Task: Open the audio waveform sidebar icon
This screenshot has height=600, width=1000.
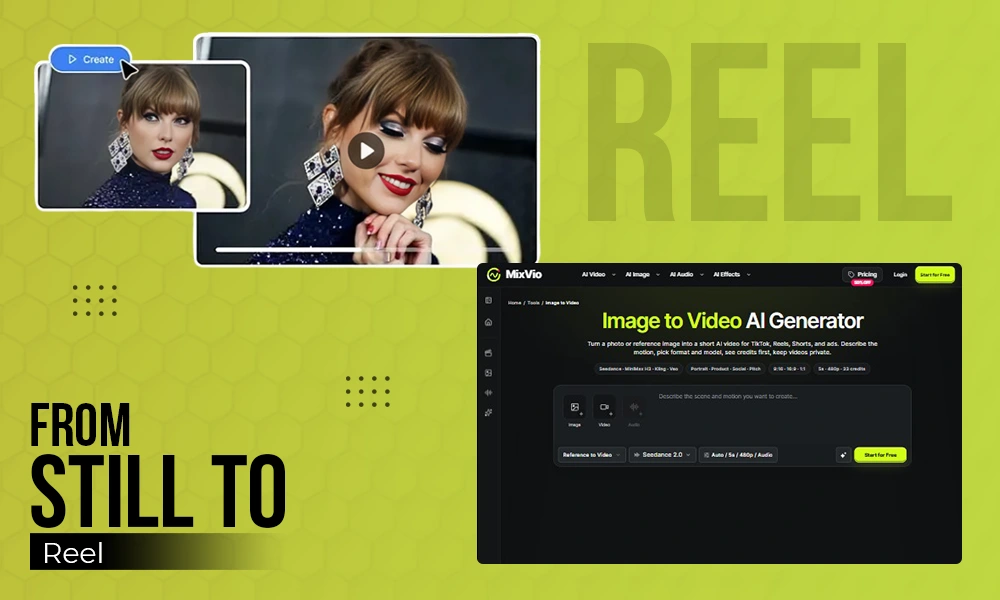Action: 489,393
